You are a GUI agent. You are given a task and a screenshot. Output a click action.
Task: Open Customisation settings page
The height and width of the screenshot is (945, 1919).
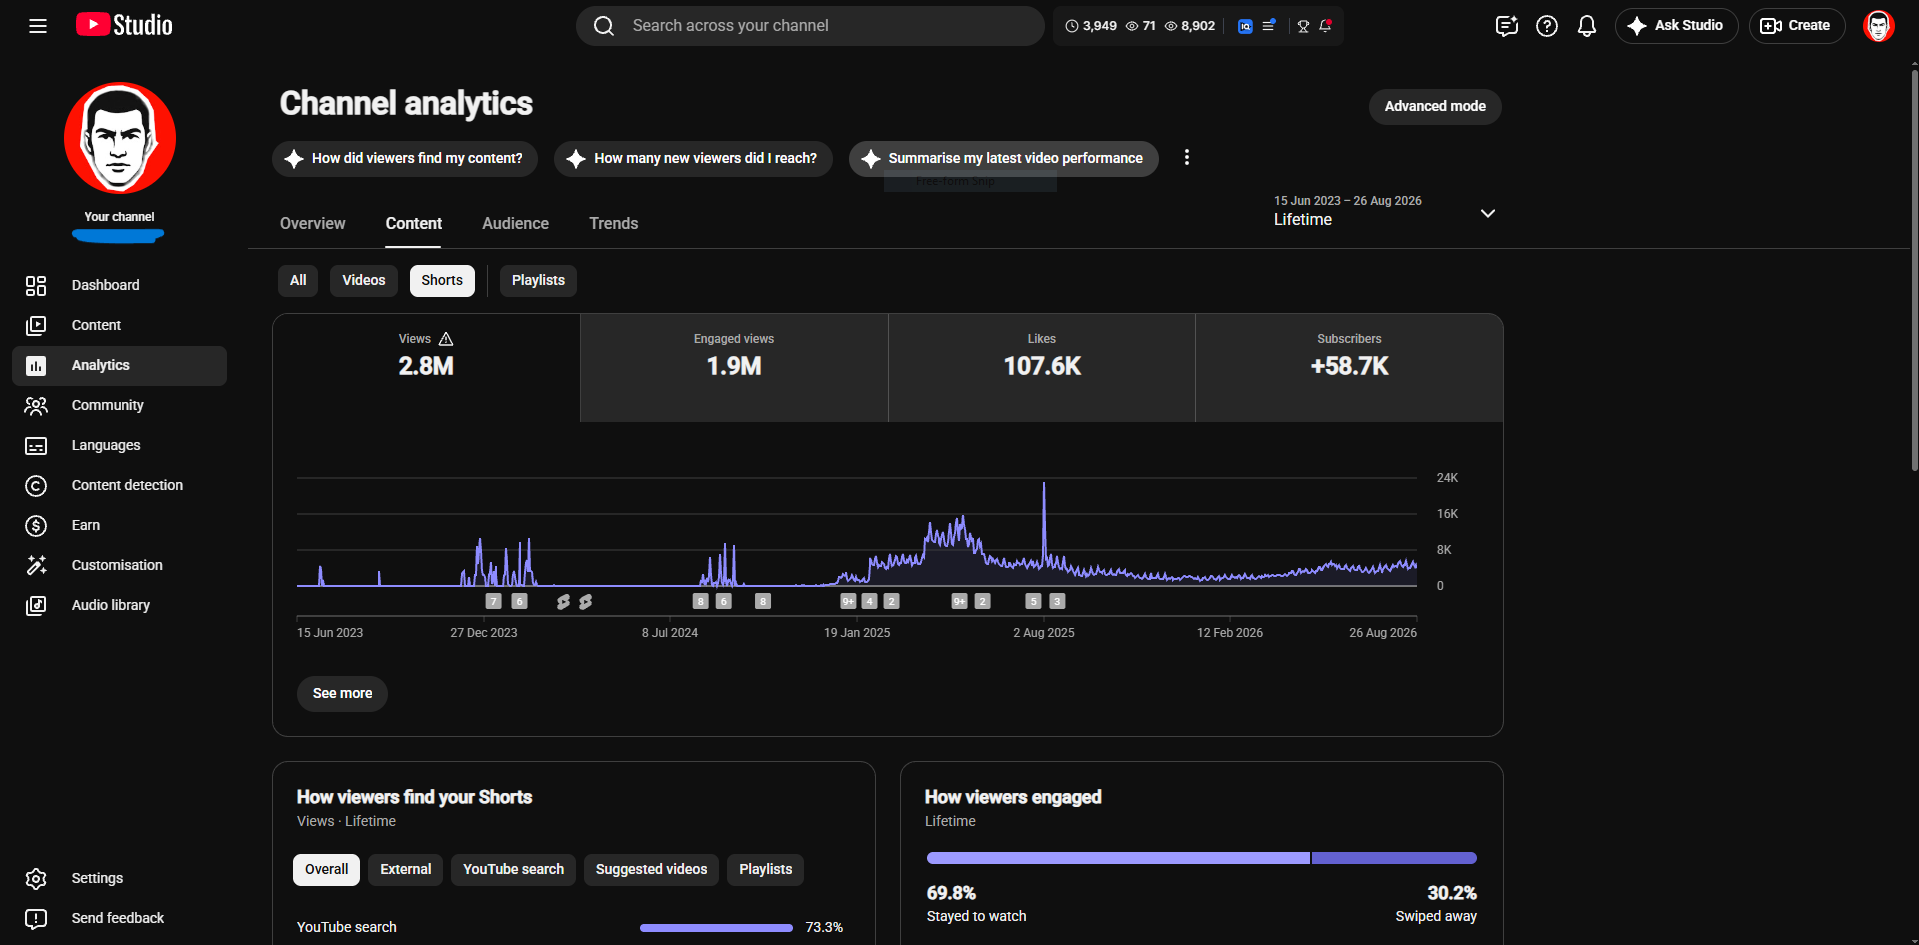pyautogui.click(x=119, y=566)
